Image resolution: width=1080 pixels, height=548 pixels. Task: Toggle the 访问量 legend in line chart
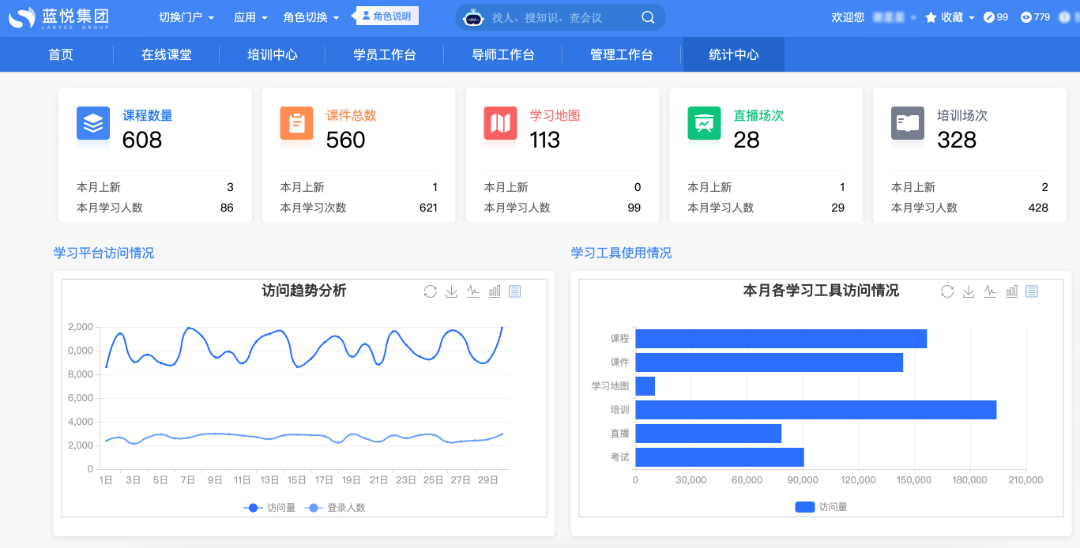click(x=269, y=508)
